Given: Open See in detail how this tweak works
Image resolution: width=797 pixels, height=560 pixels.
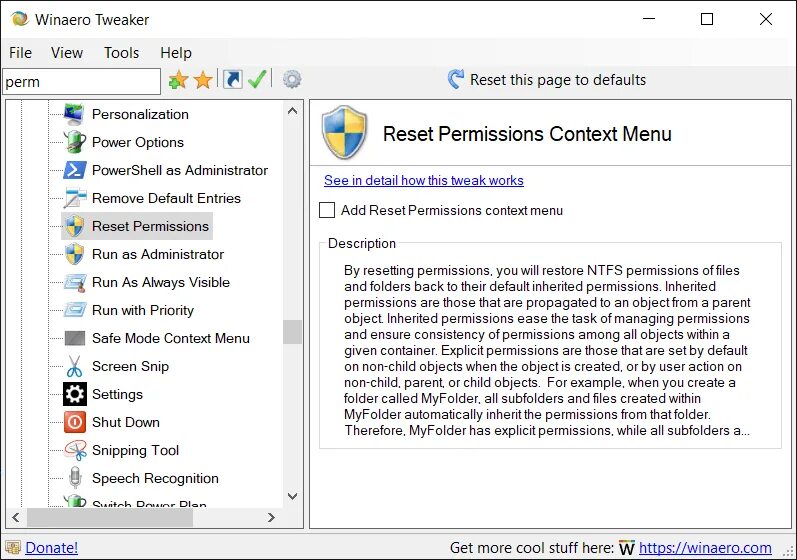Looking at the screenshot, I should coord(424,180).
